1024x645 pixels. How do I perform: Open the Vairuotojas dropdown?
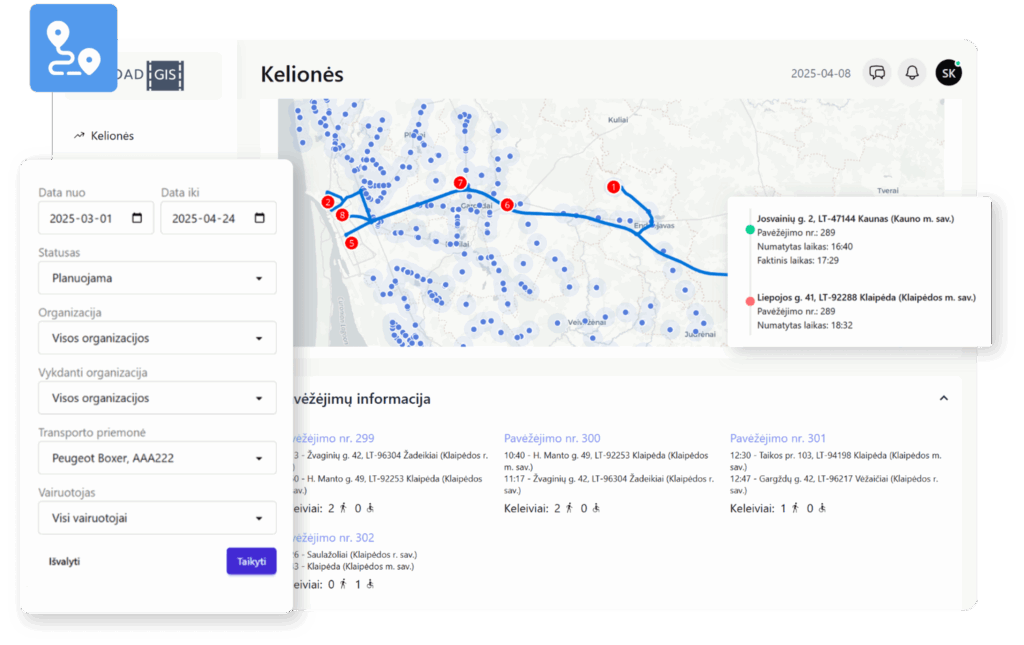tap(157, 518)
